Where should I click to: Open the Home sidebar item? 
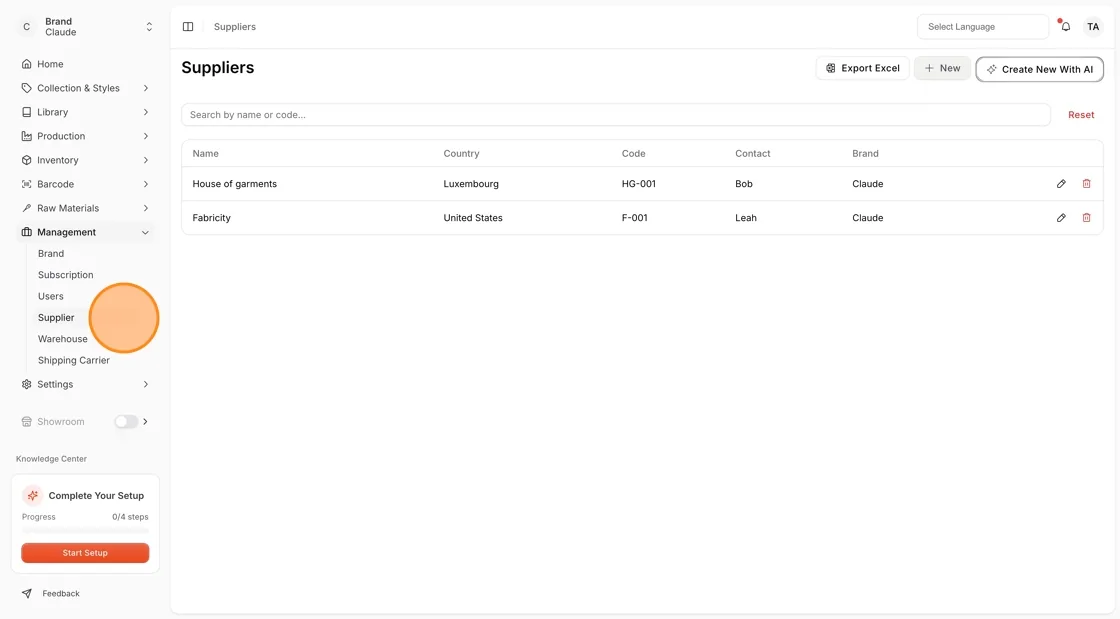85,64
